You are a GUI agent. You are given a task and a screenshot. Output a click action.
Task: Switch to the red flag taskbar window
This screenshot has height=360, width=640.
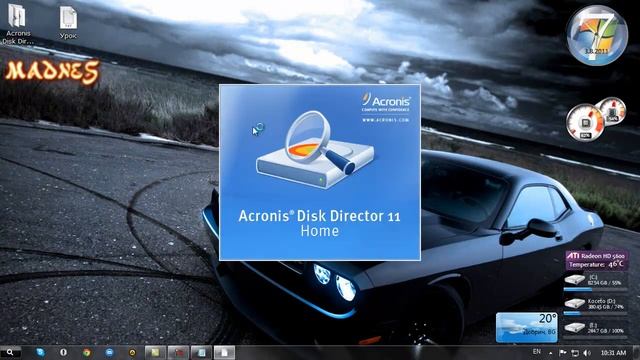click(x=178, y=352)
